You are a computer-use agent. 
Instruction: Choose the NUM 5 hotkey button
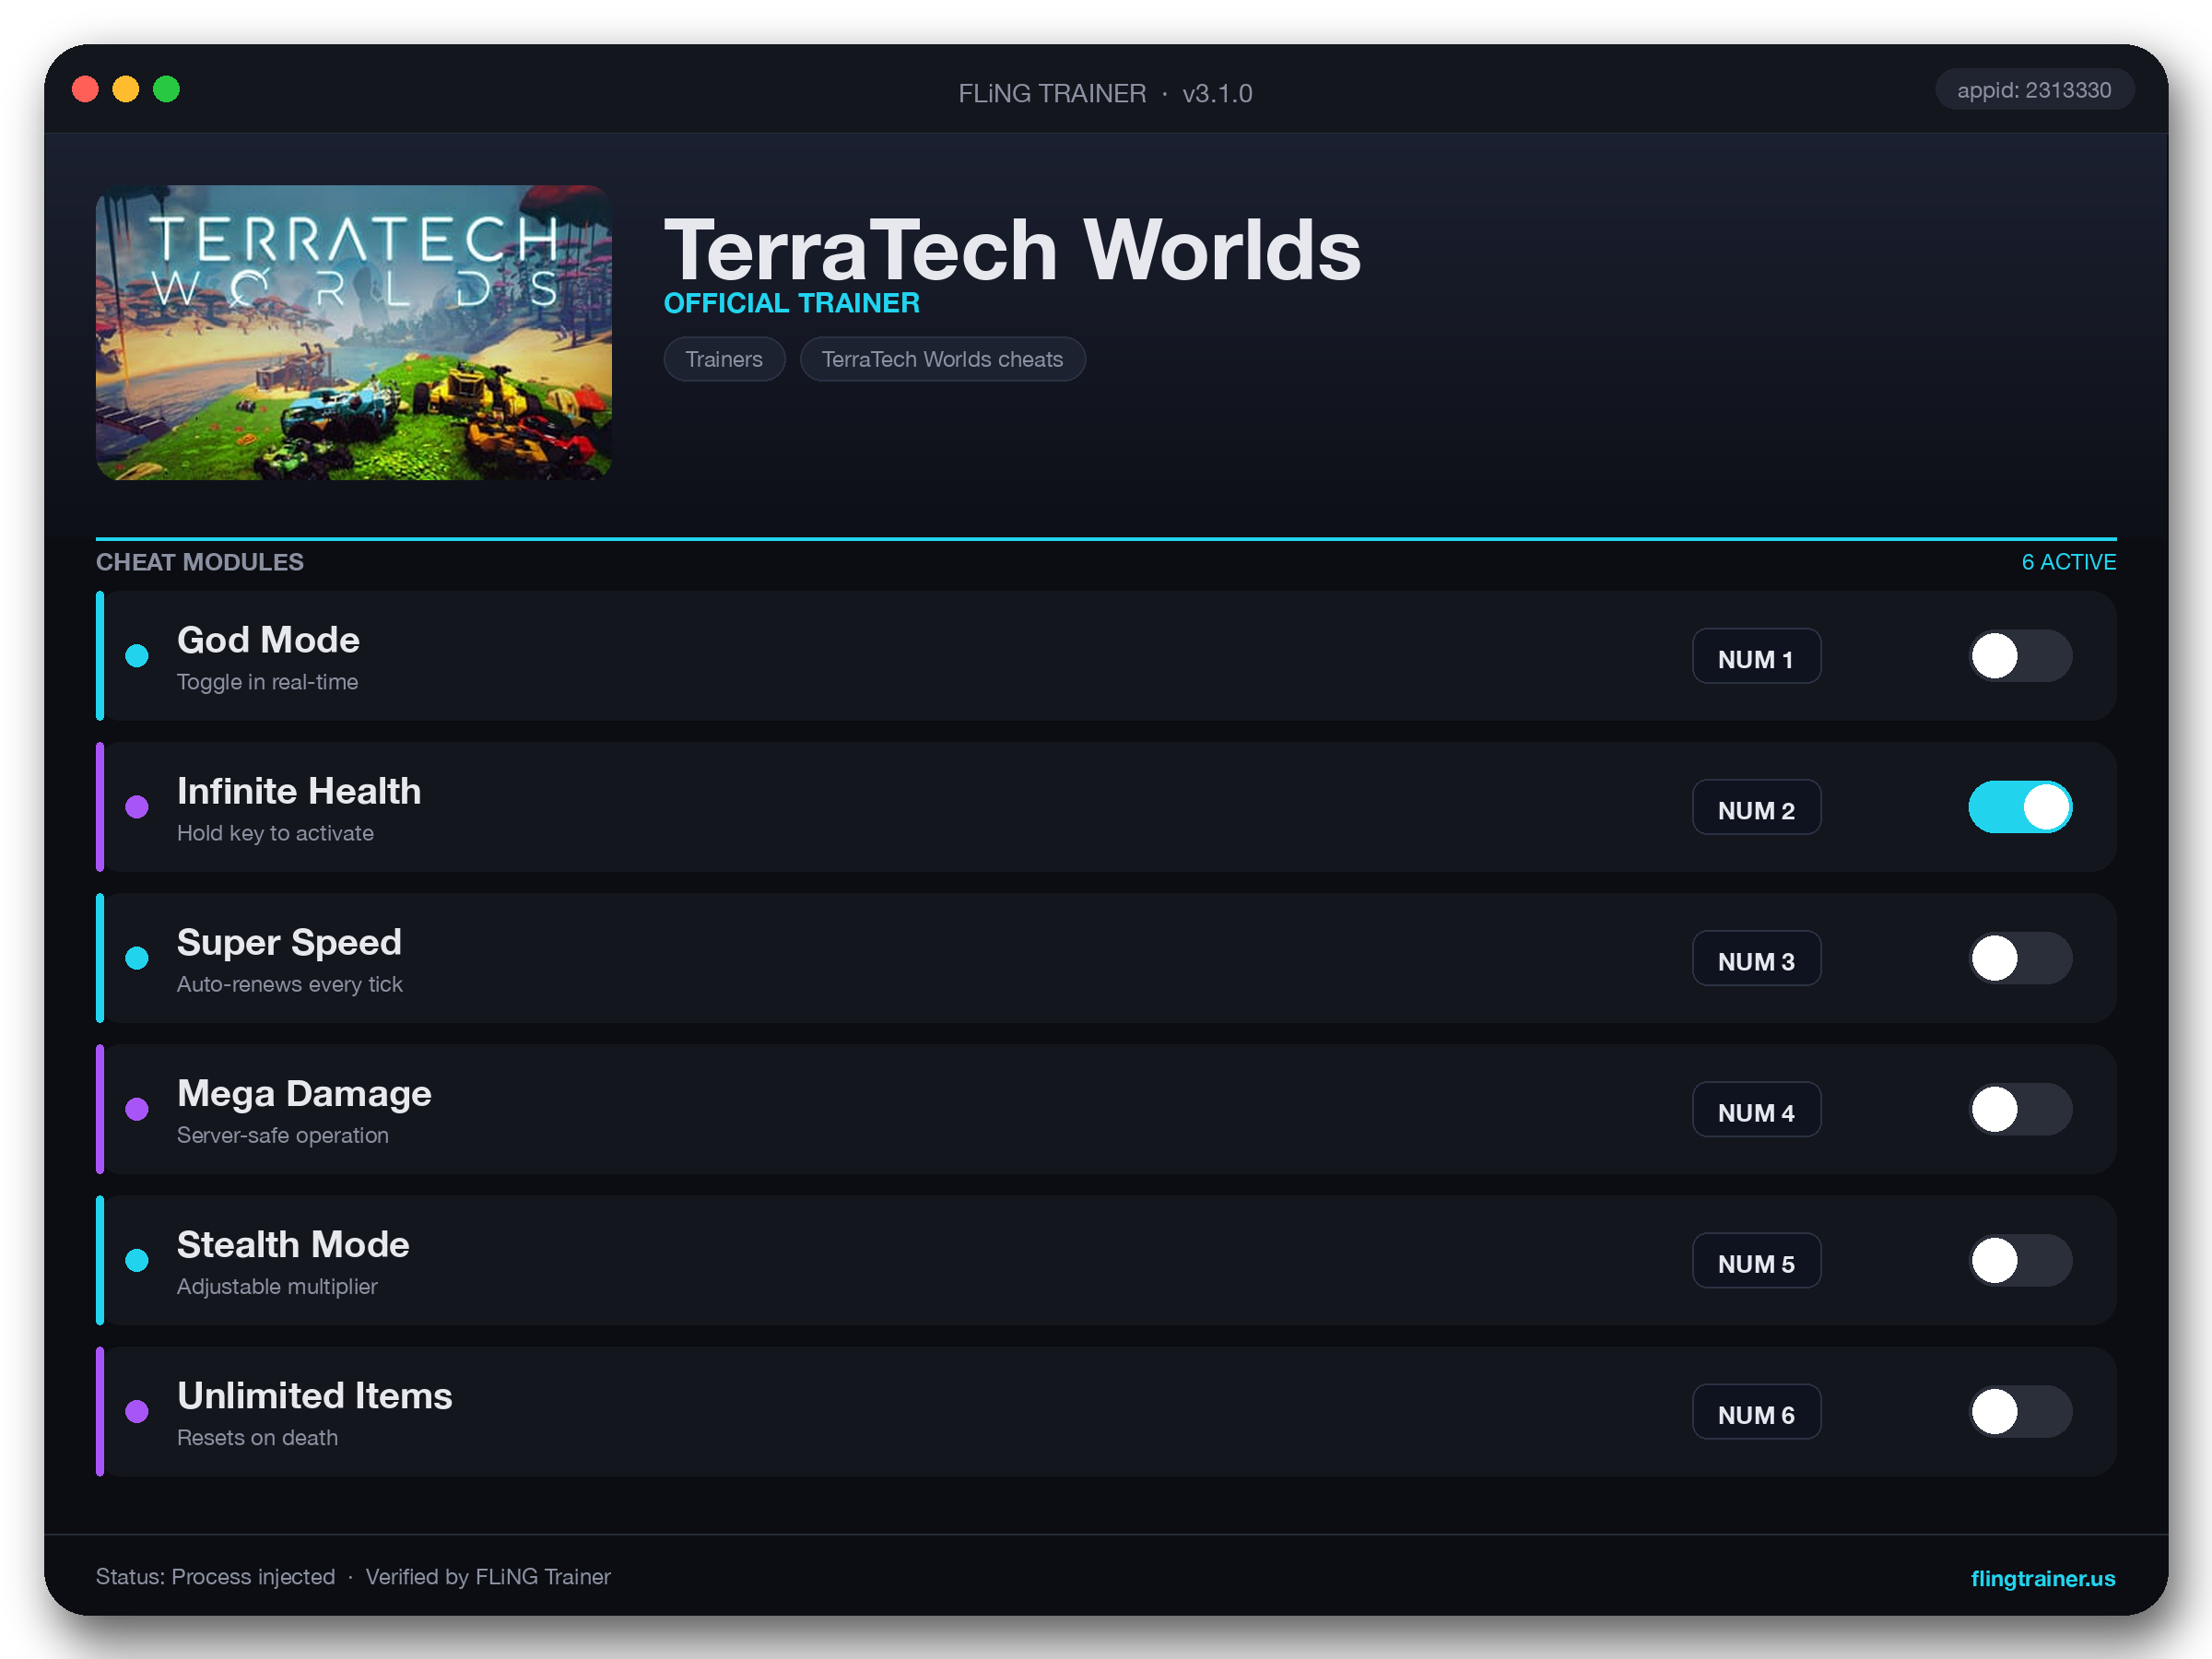(1756, 1260)
